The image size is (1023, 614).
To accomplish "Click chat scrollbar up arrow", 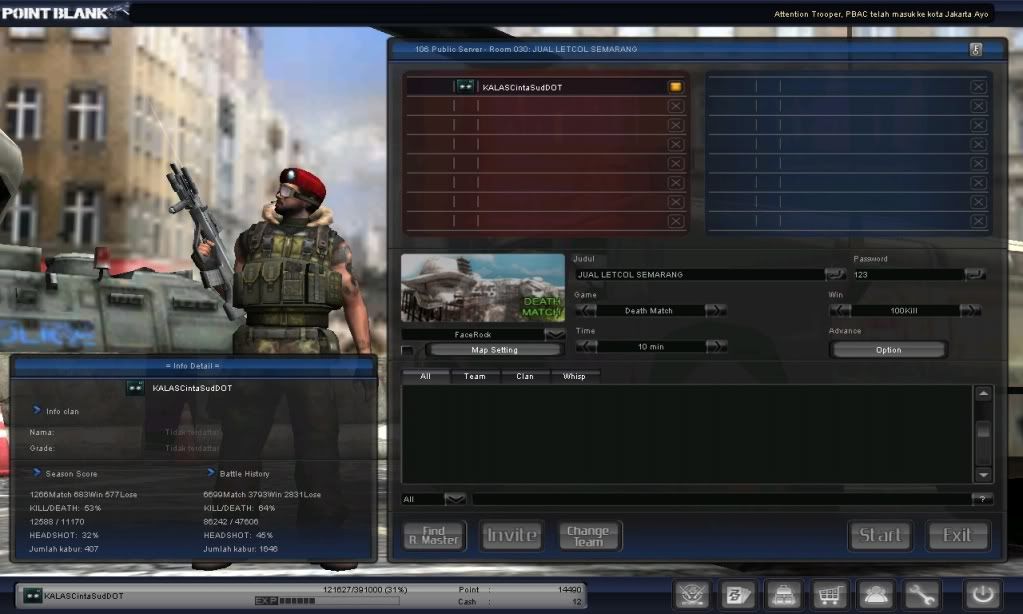I will pos(983,393).
